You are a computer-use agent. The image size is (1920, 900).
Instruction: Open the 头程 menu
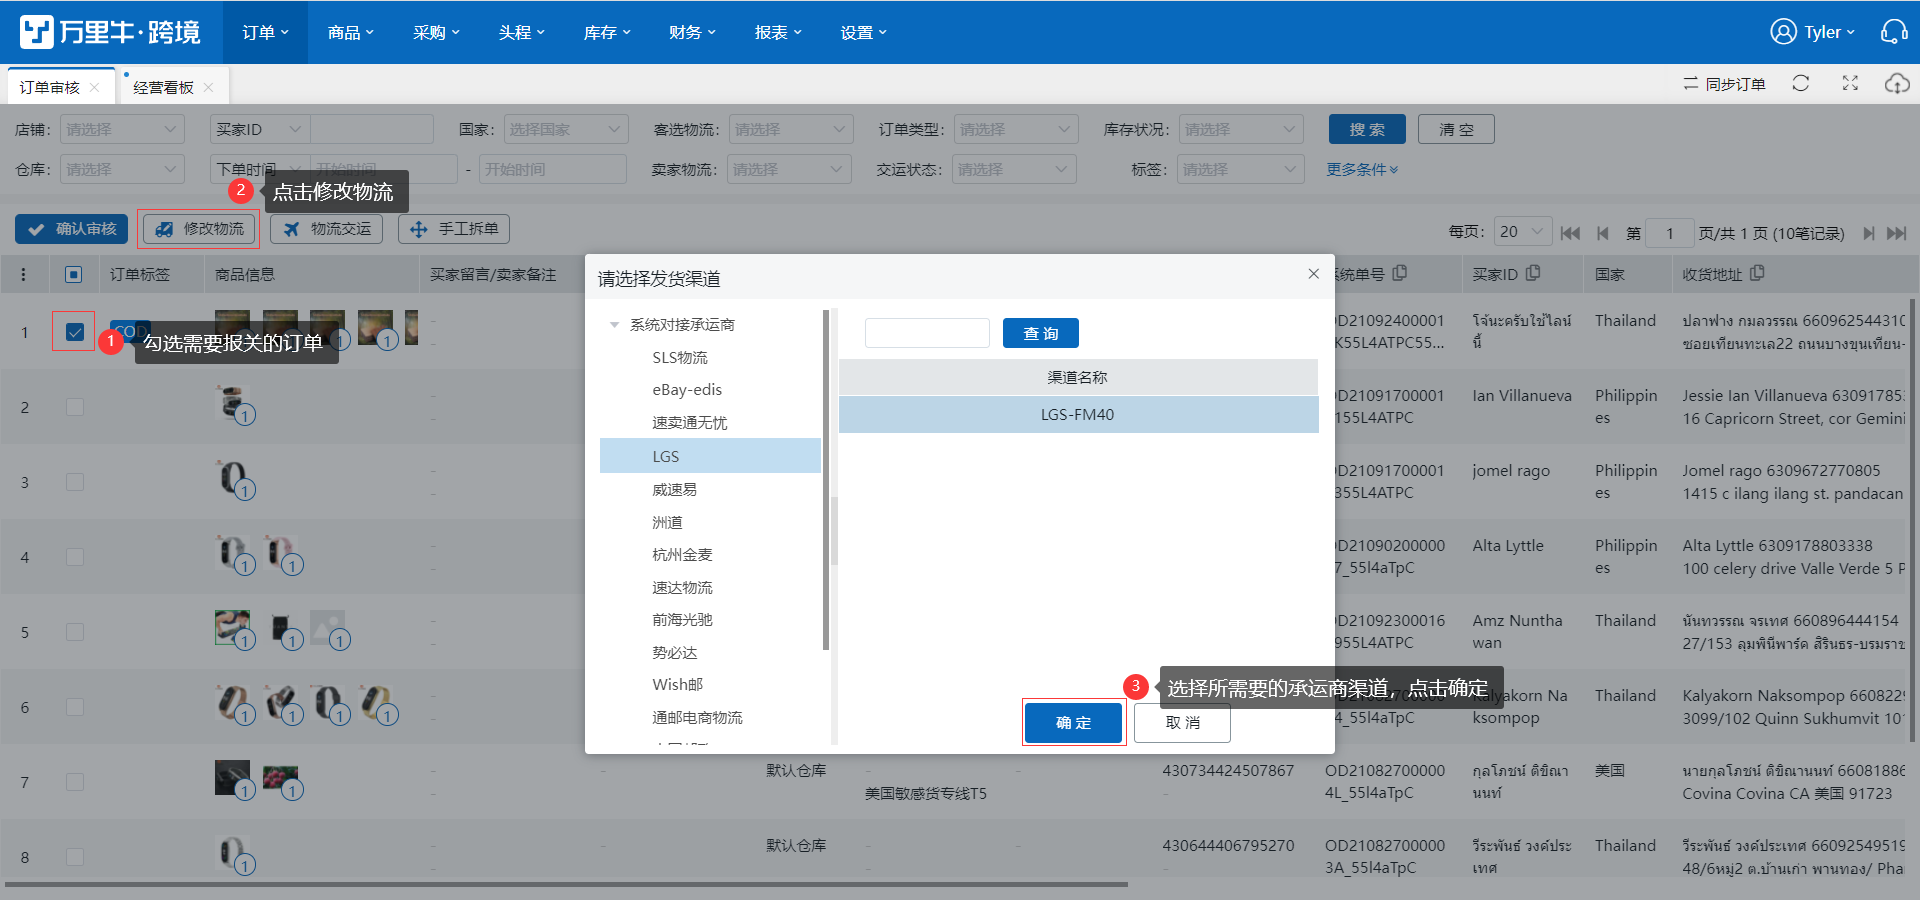(x=521, y=32)
